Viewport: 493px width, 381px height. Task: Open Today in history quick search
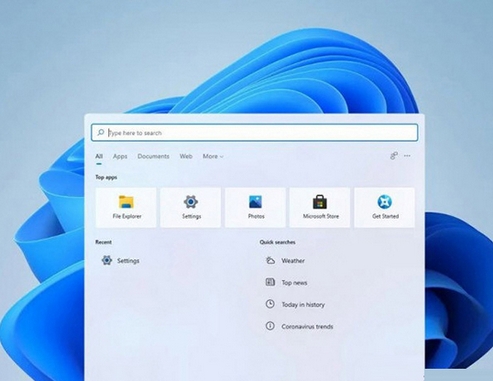click(x=295, y=304)
